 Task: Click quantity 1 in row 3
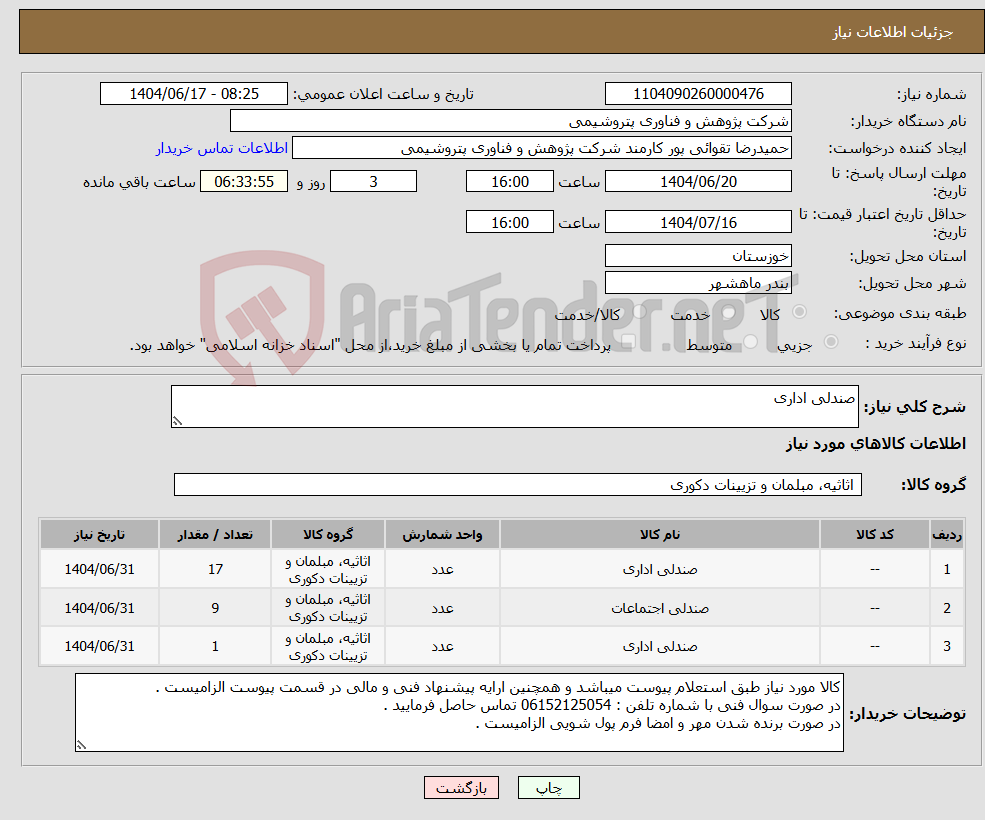pyautogui.click(x=215, y=646)
